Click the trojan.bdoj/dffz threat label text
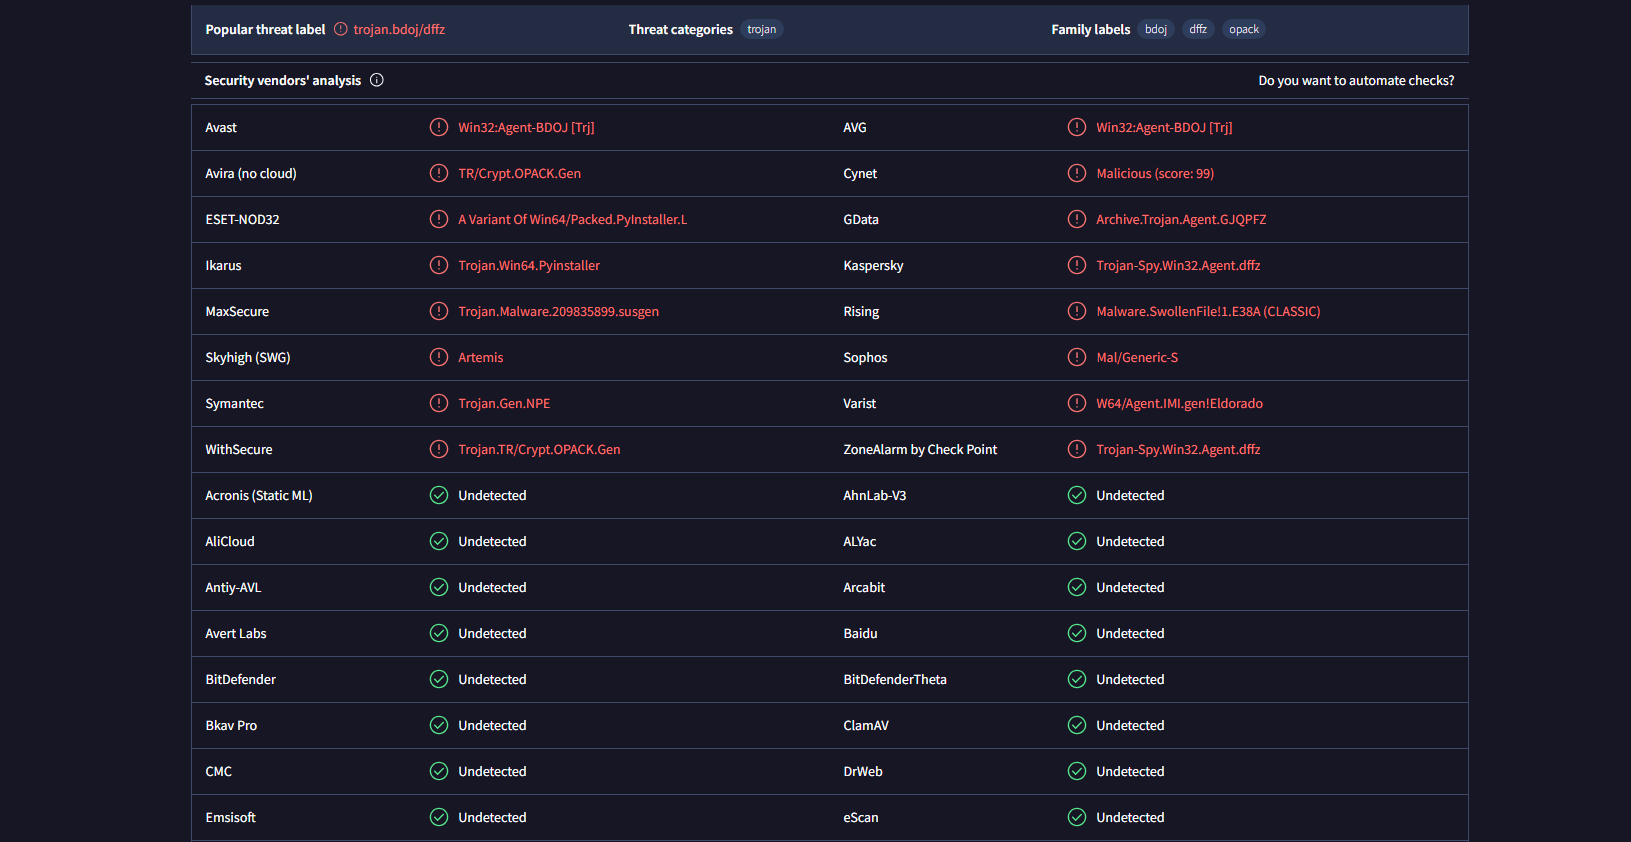The image size is (1631, 842). pyautogui.click(x=399, y=29)
